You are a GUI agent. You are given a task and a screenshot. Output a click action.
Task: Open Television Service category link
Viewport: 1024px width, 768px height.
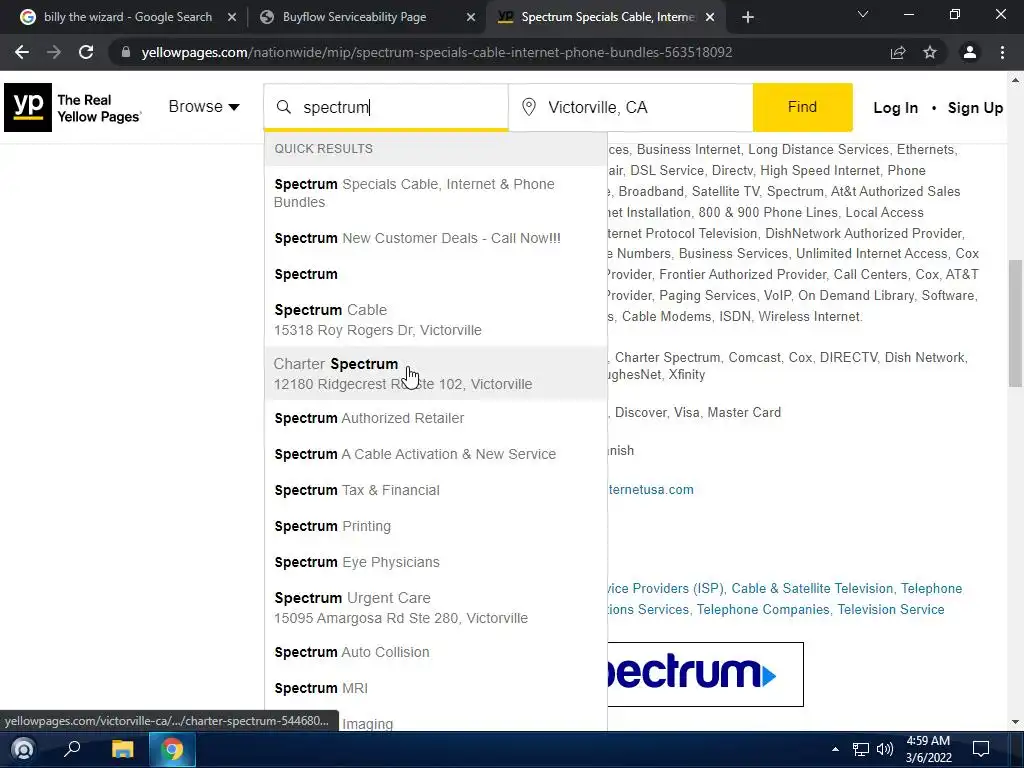pos(891,609)
